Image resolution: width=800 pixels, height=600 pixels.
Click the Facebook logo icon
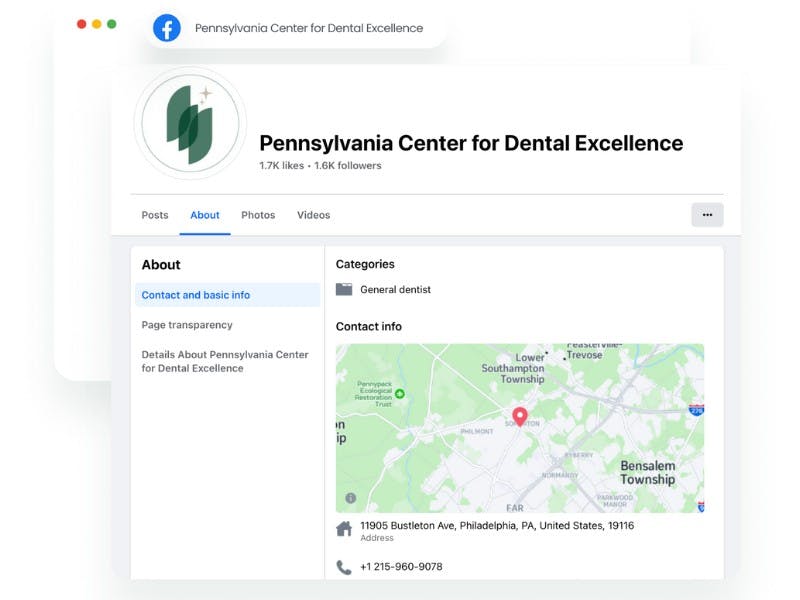point(167,28)
